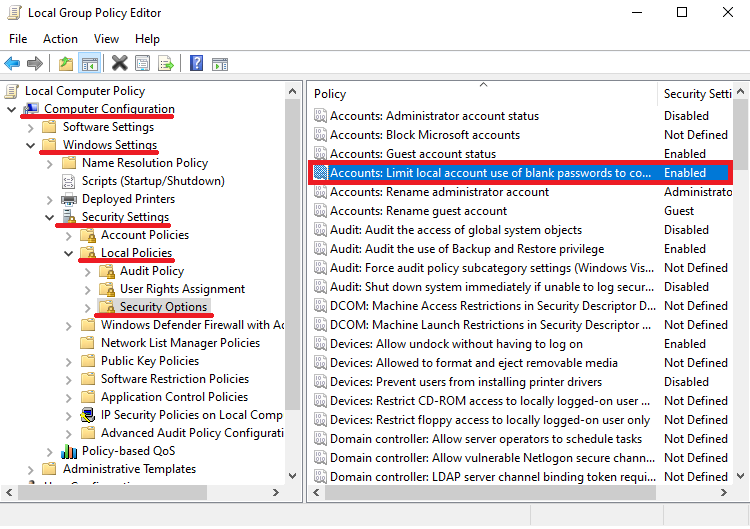This screenshot has width=750, height=529.
Task: Click the Policy-based QoS chart icon
Action: coord(69,451)
